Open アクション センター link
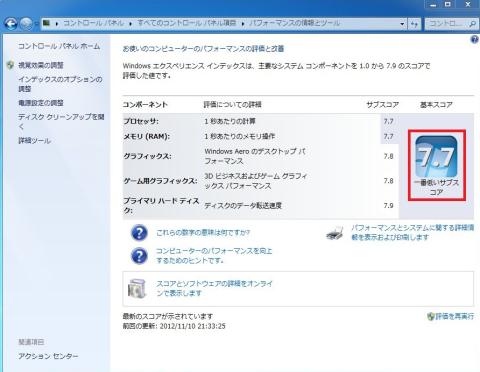The image size is (480, 372). point(48,356)
